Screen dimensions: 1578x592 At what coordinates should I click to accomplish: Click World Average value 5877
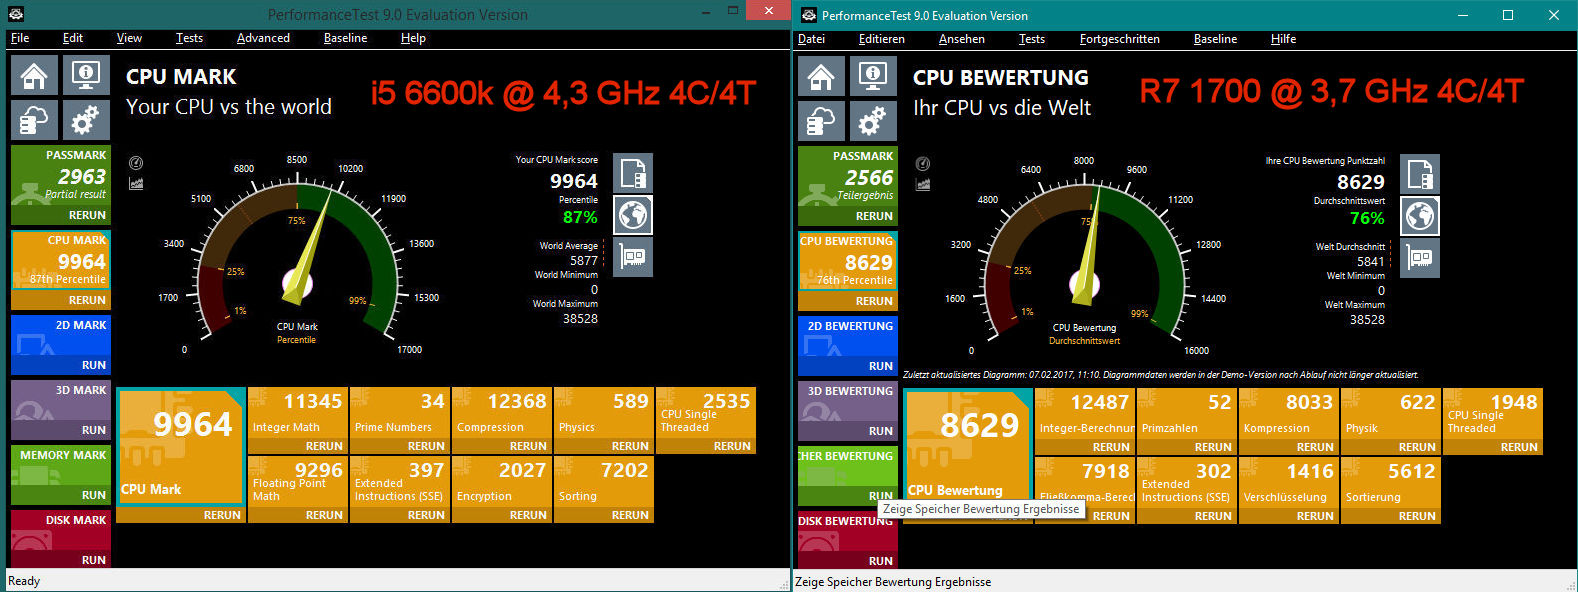pyautogui.click(x=584, y=260)
